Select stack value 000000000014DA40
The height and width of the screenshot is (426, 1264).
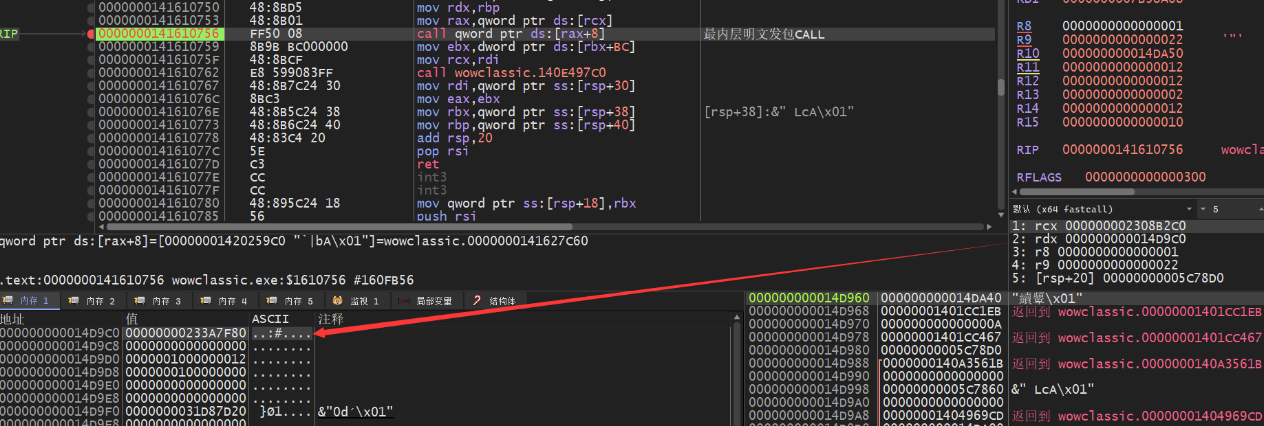coord(941,298)
